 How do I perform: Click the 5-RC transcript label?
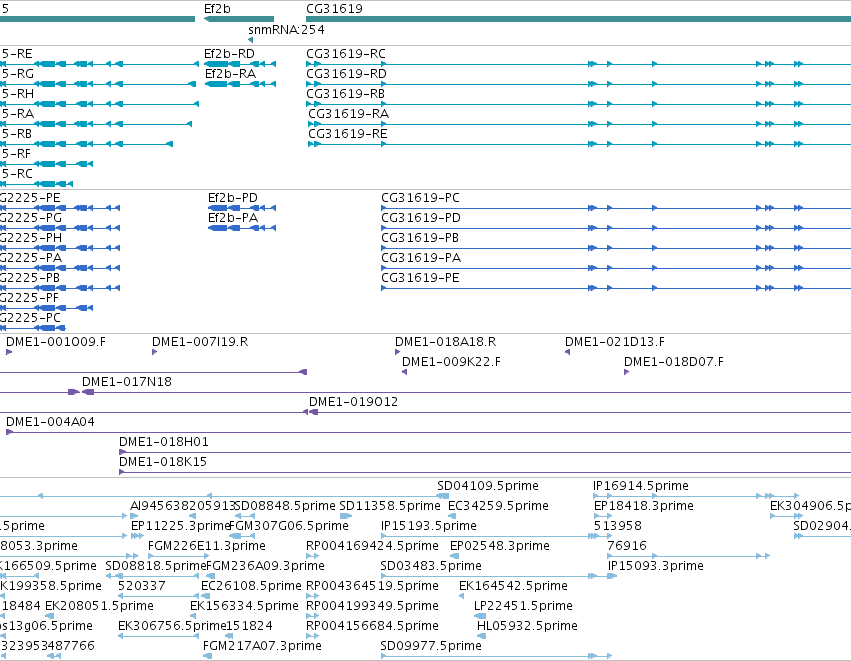(17, 174)
